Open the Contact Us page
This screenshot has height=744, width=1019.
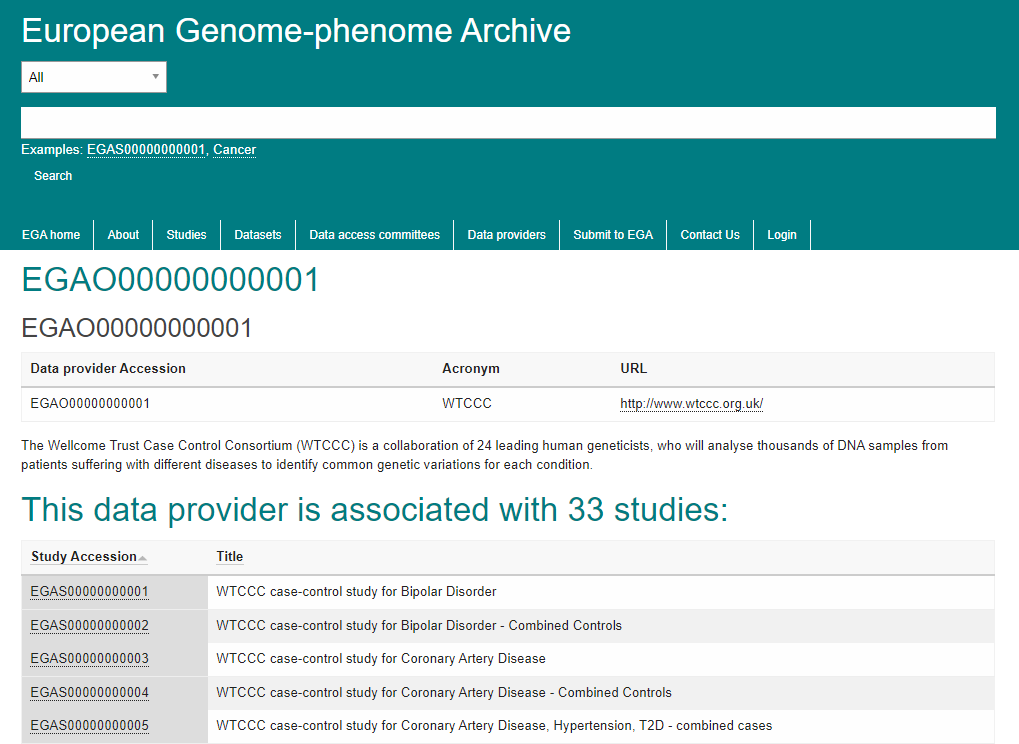click(x=710, y=235)
